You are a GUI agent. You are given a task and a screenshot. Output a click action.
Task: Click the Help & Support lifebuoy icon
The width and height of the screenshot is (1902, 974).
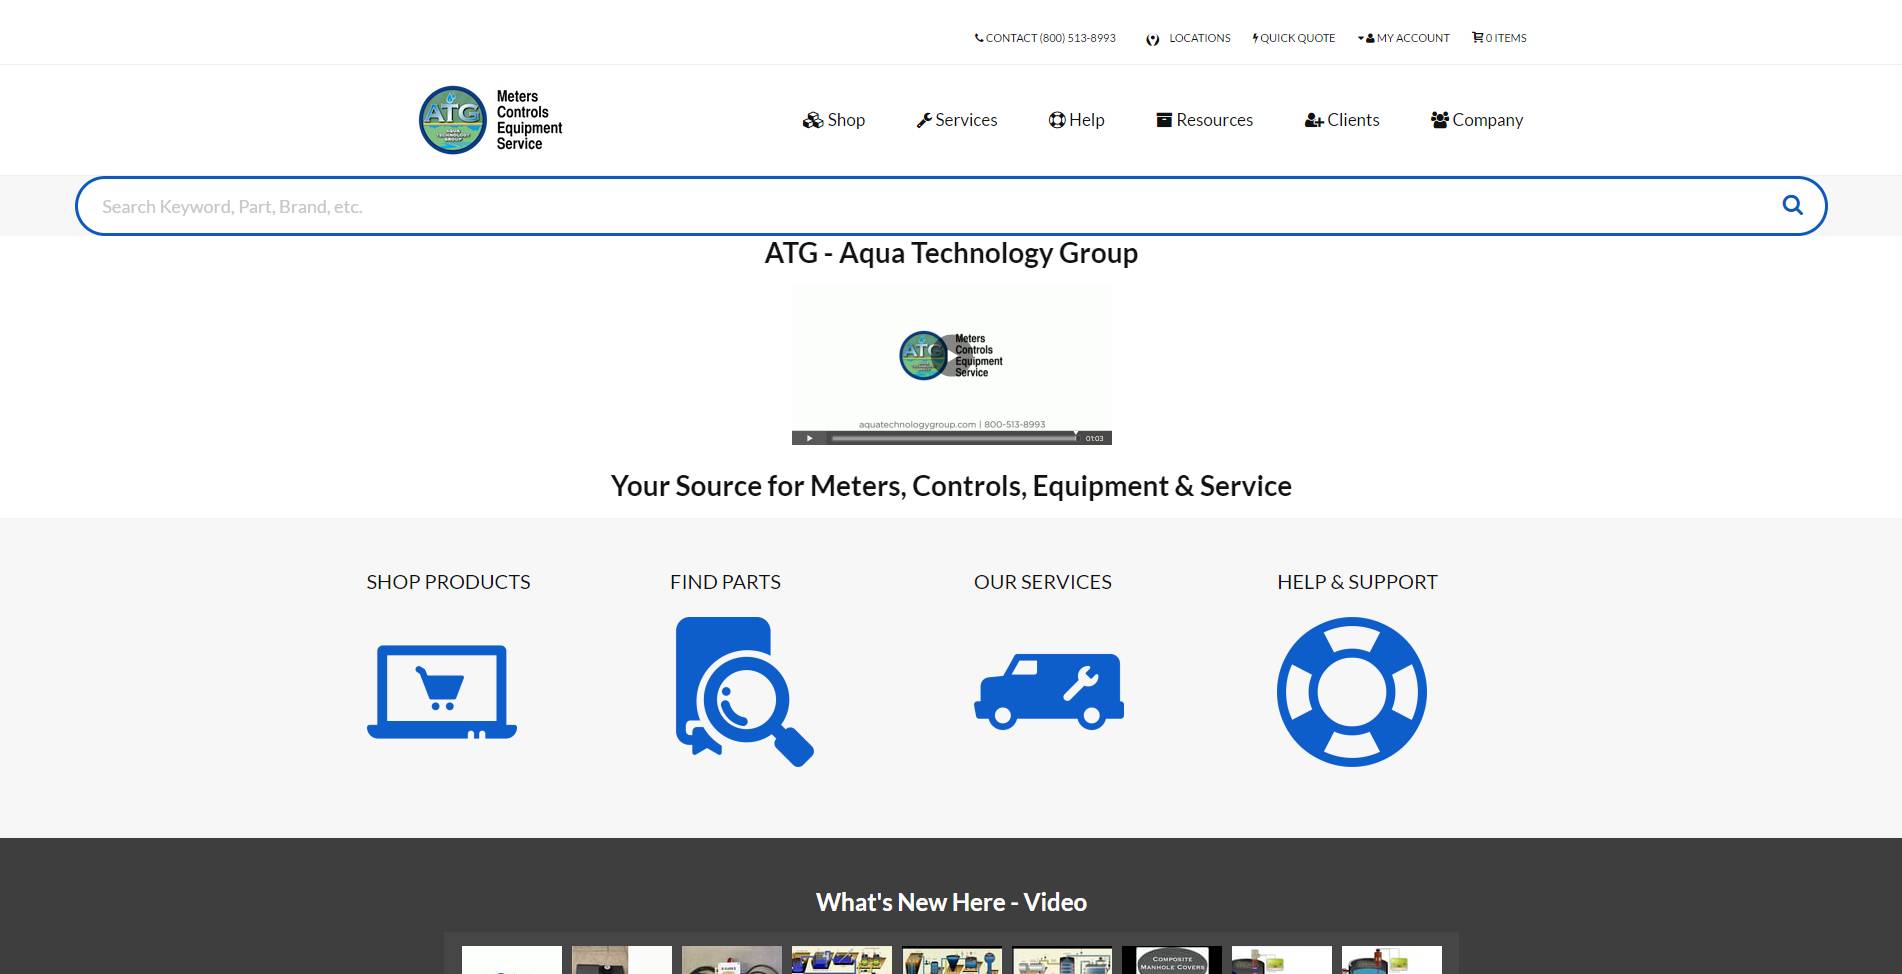coord(1352,691)
